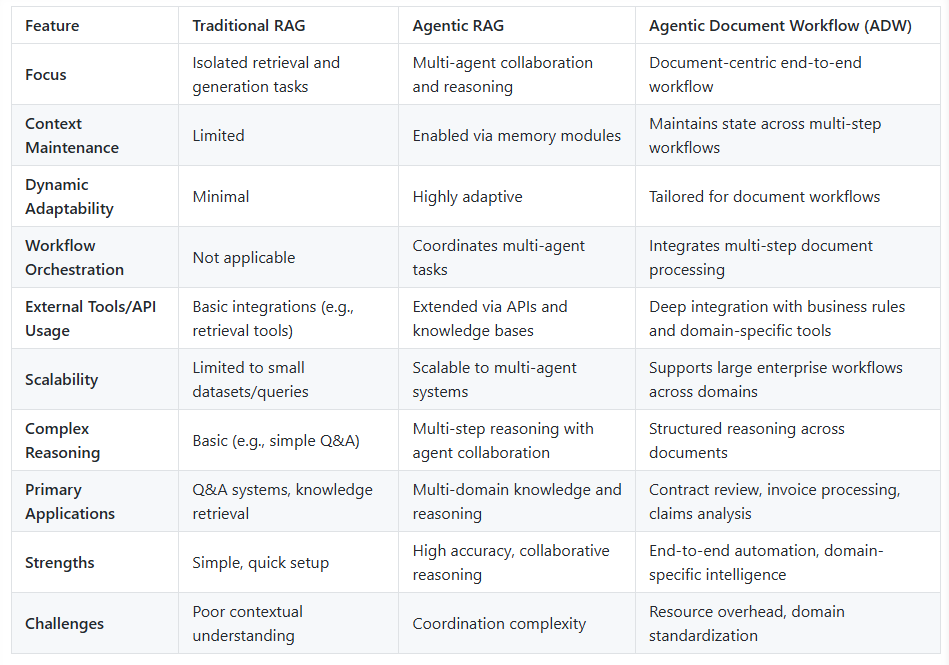Click the 'Enabled via memory modules' cell

coord(517,136)
